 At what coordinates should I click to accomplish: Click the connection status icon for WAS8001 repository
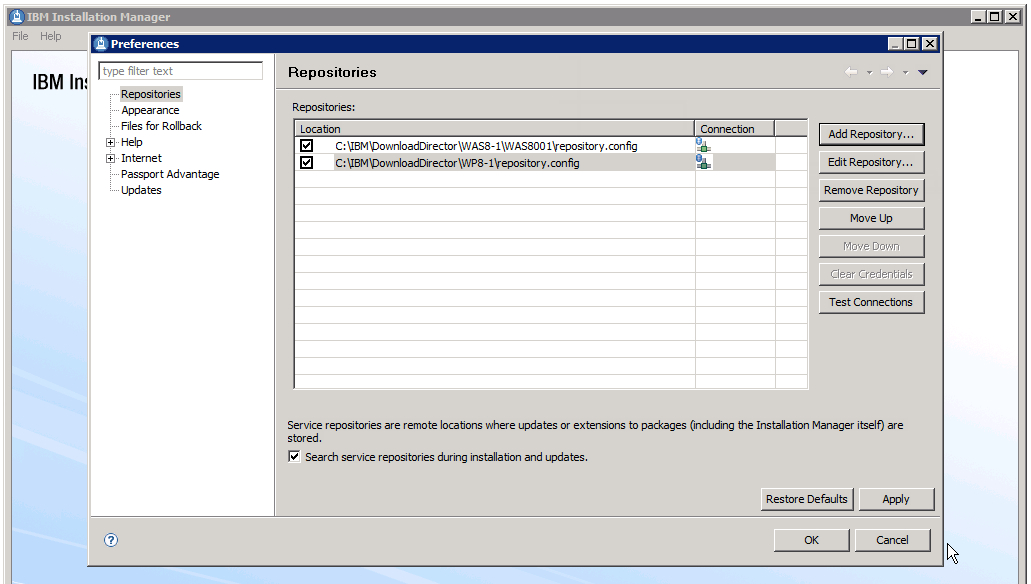click(x=703, y=143)
